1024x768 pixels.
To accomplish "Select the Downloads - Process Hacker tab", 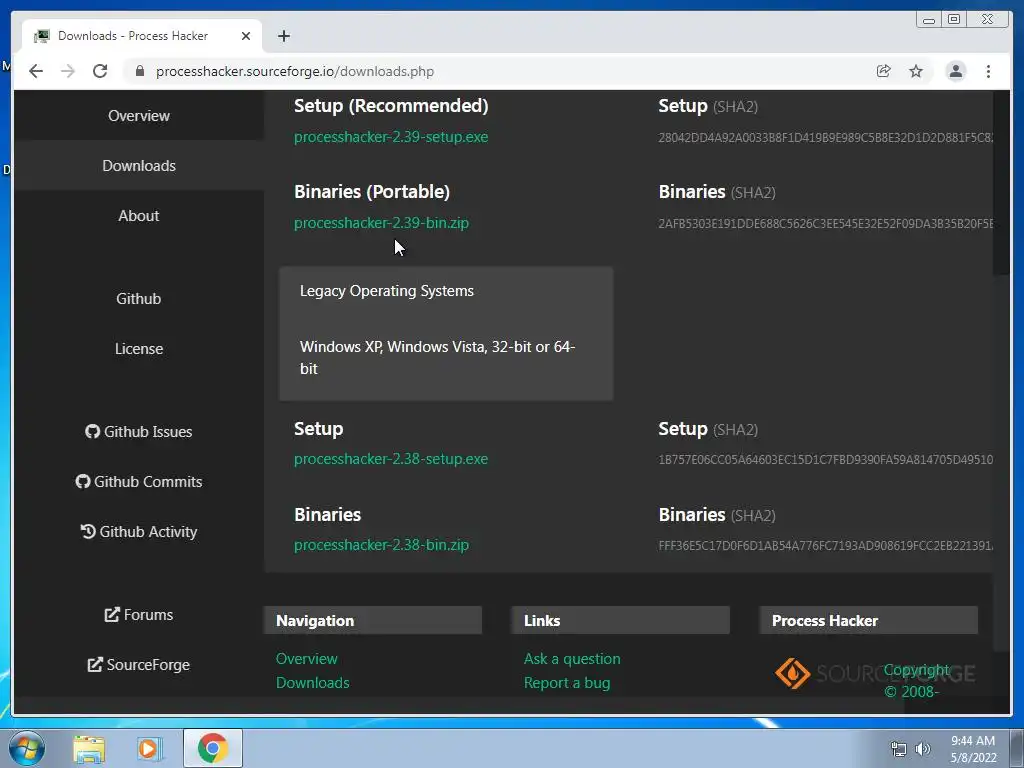I will [142, 36].
